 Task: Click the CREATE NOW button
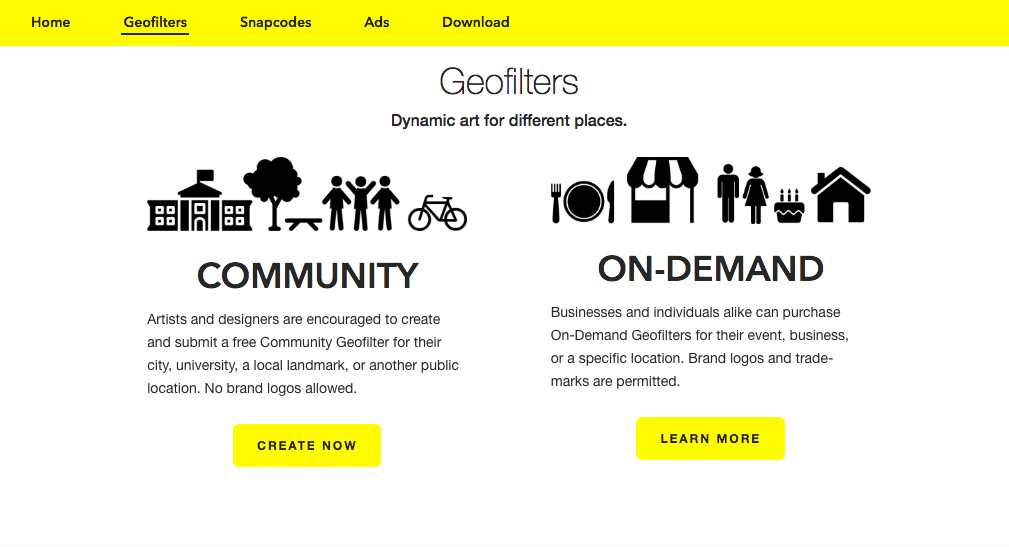307,445
